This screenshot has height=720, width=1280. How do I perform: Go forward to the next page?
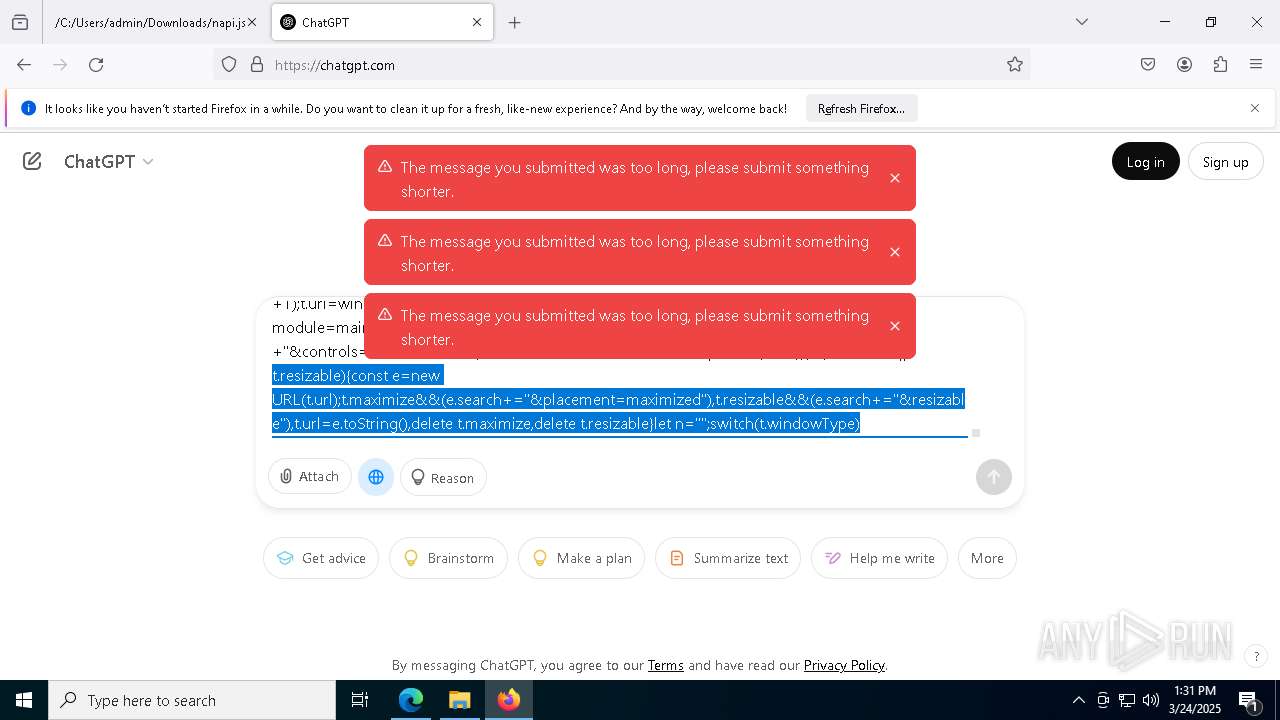(x=60, y=65)
